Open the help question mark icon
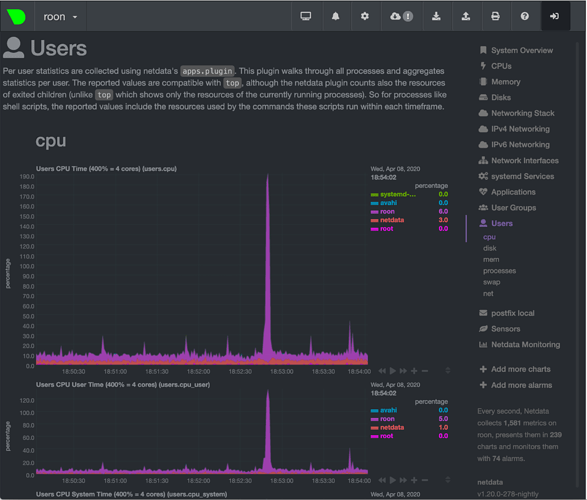Screen dimensions: 587x500 click(x=525, y=16)
